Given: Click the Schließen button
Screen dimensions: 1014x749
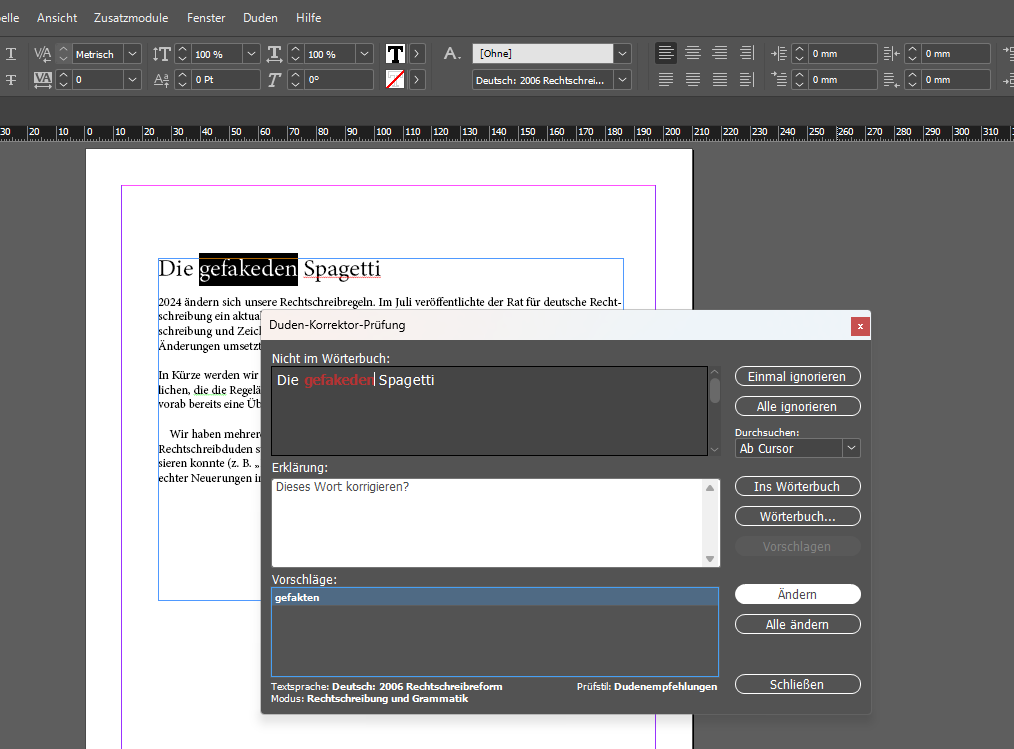Looking at the screenshot, I should coord(797,684).
